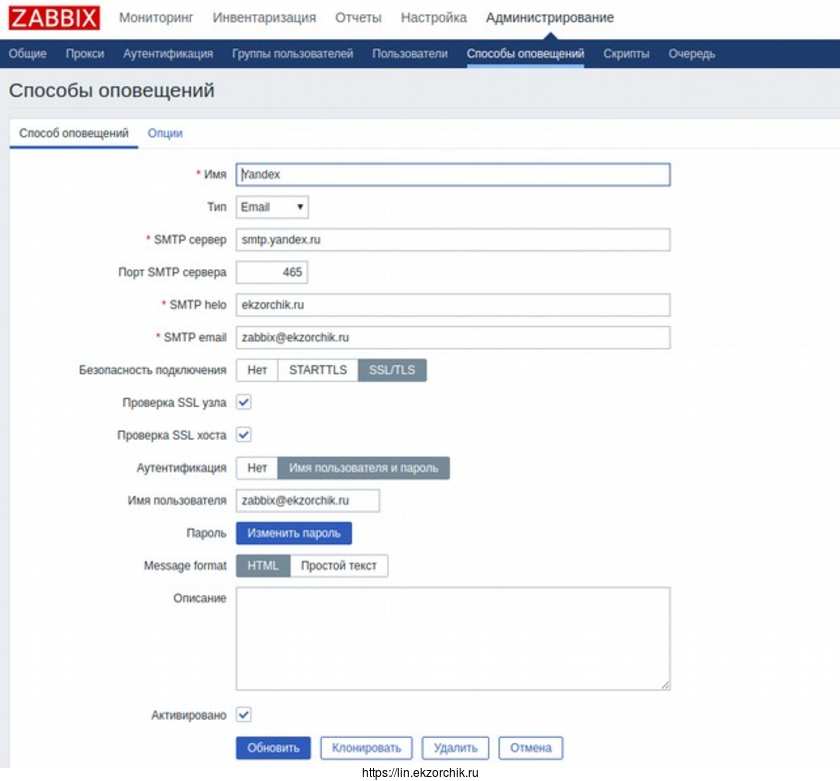Open the Тип Email dropdown
840x781 pixels.
(272, 207)
